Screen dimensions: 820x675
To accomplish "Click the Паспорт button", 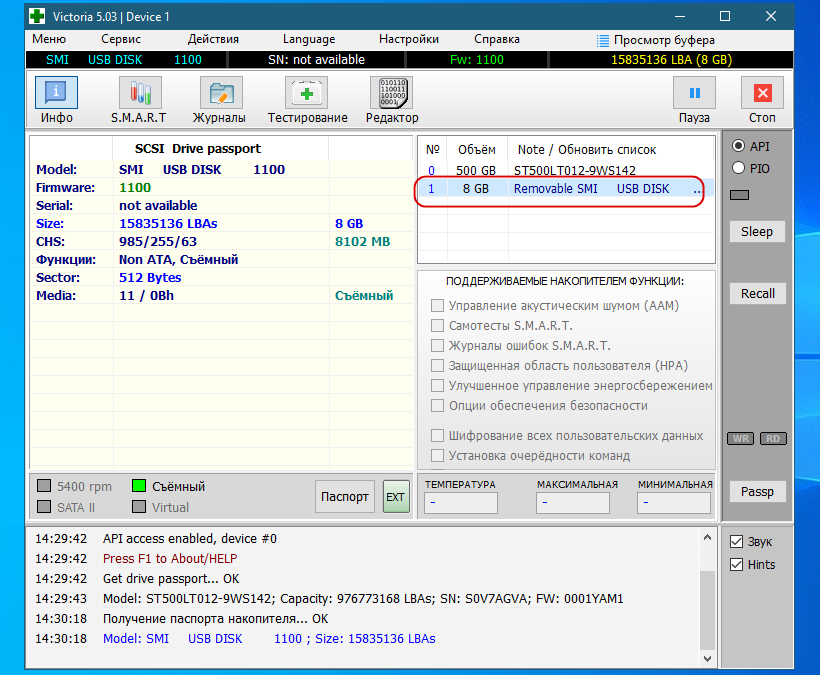I will [x=346, y=496].
